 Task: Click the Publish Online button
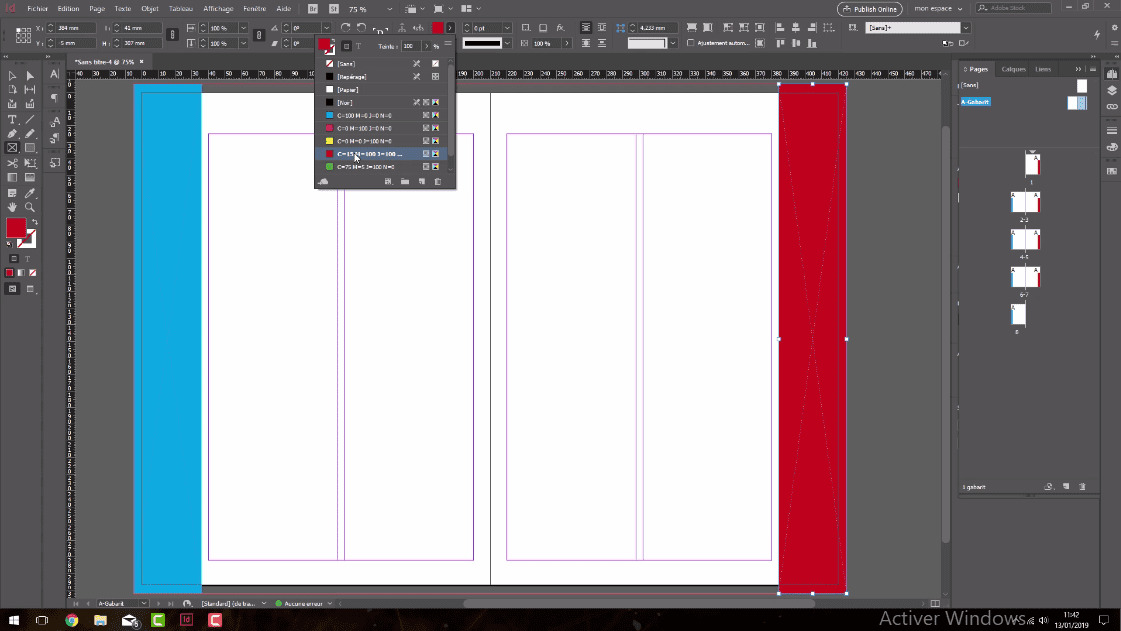pyautogui.click(x=870, y=8)
